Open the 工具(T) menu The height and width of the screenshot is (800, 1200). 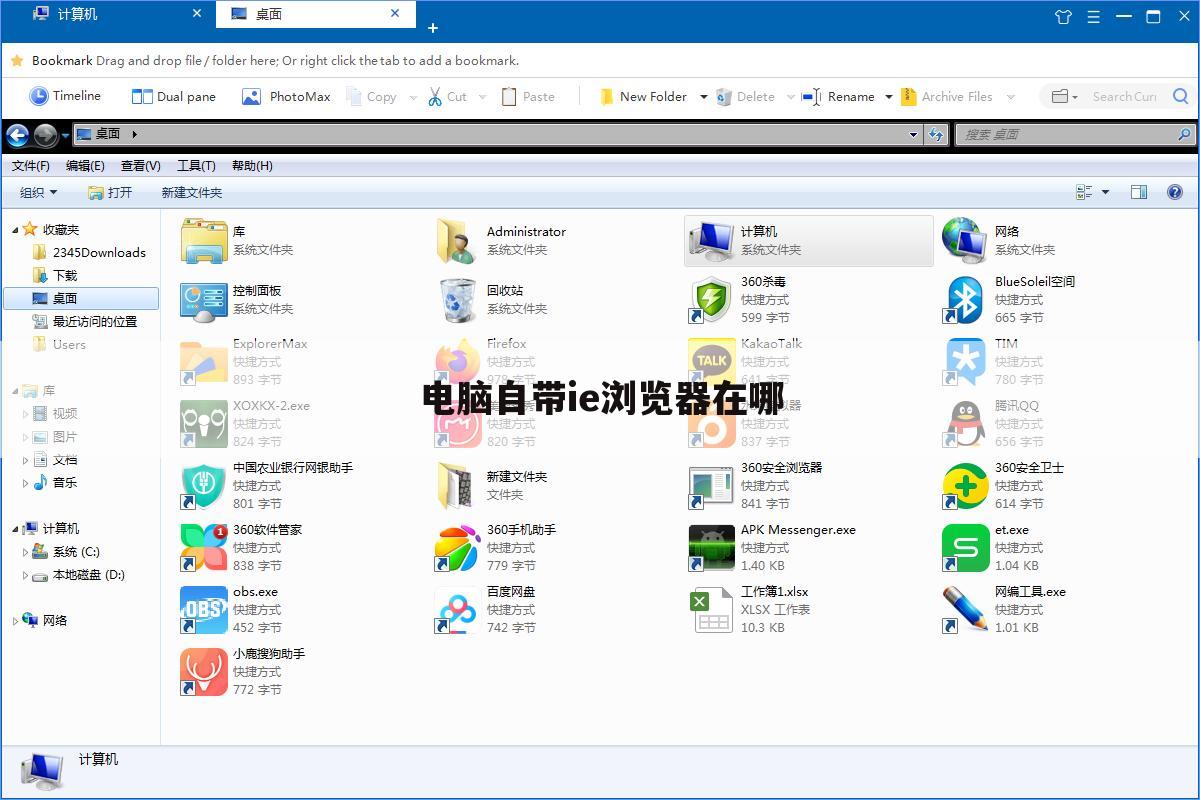tap(196, 165)
